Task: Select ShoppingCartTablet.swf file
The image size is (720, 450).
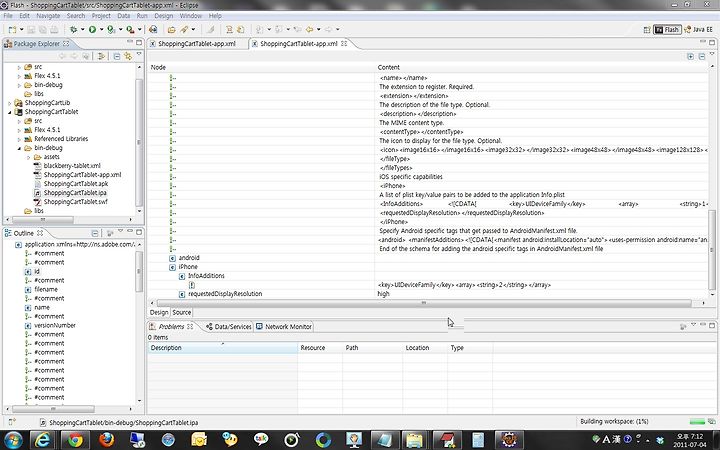Action: point(75,202)
